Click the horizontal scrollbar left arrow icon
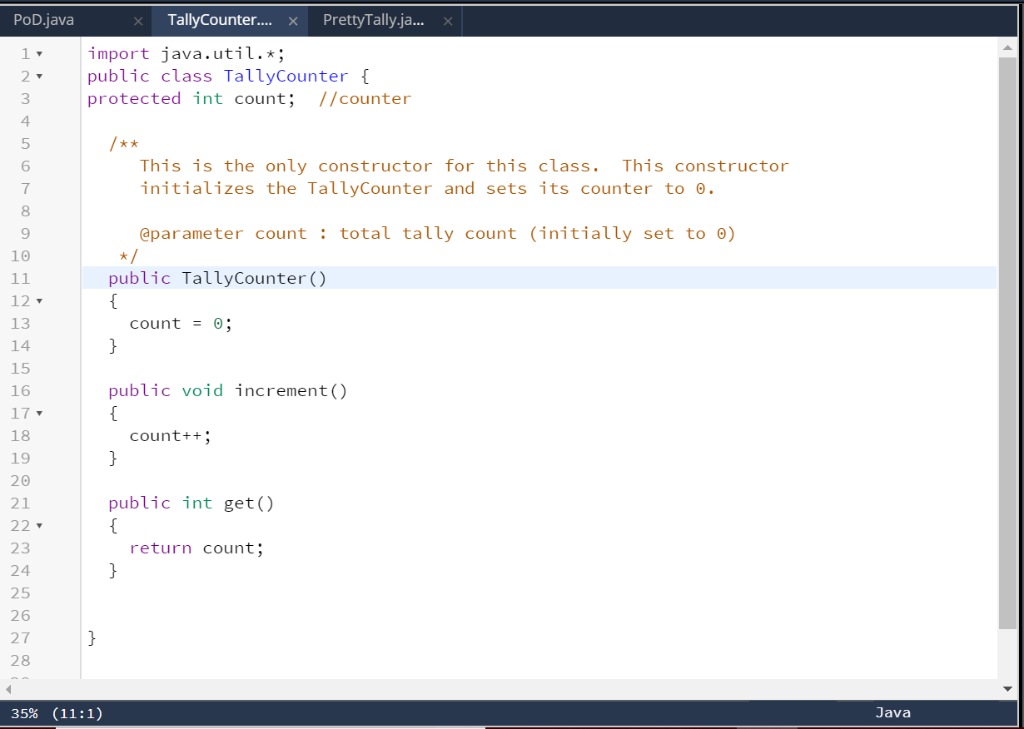Screen dimensions: 1024x729 [7, 688]
